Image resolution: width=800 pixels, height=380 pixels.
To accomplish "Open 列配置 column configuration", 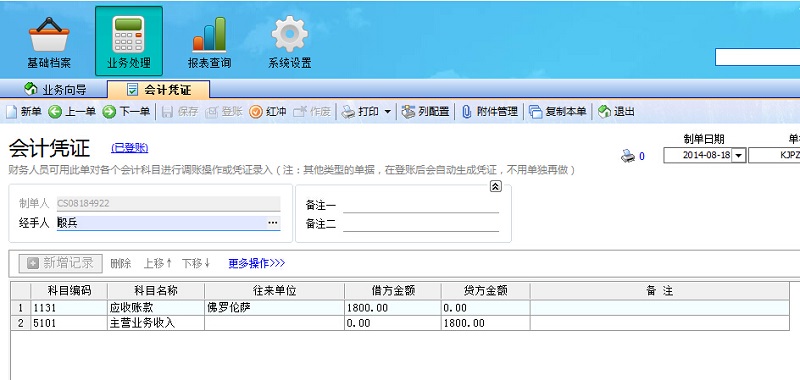I will click(x=426, y=112).
